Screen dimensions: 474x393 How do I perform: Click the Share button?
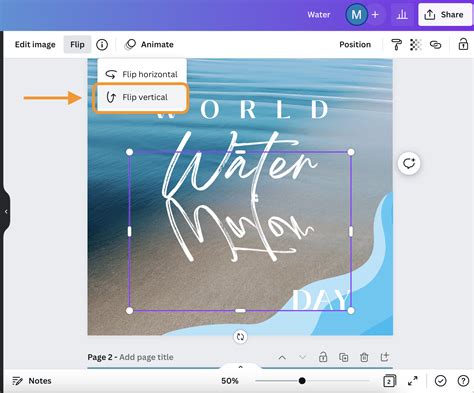click(x=444, y=15)
